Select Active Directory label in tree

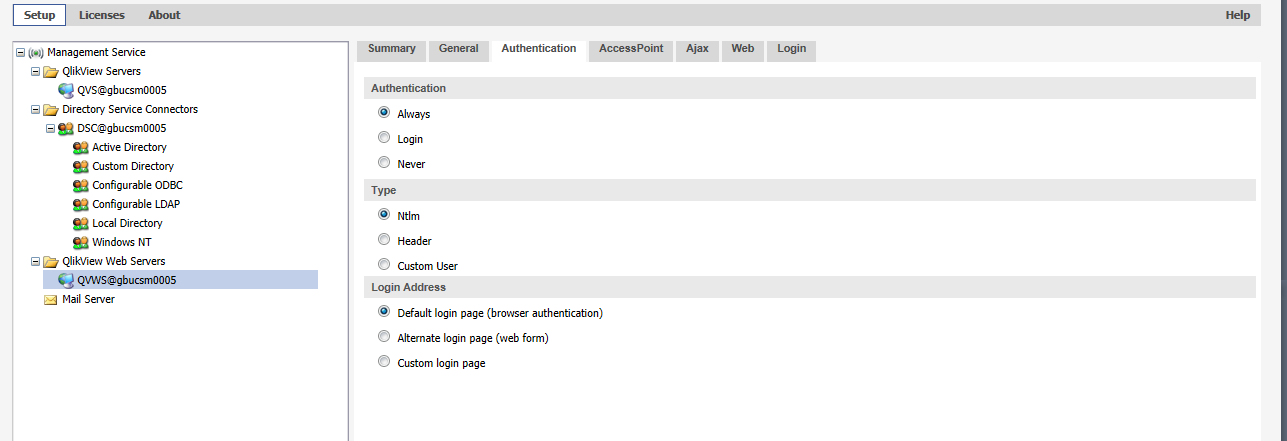coord(130,147)
